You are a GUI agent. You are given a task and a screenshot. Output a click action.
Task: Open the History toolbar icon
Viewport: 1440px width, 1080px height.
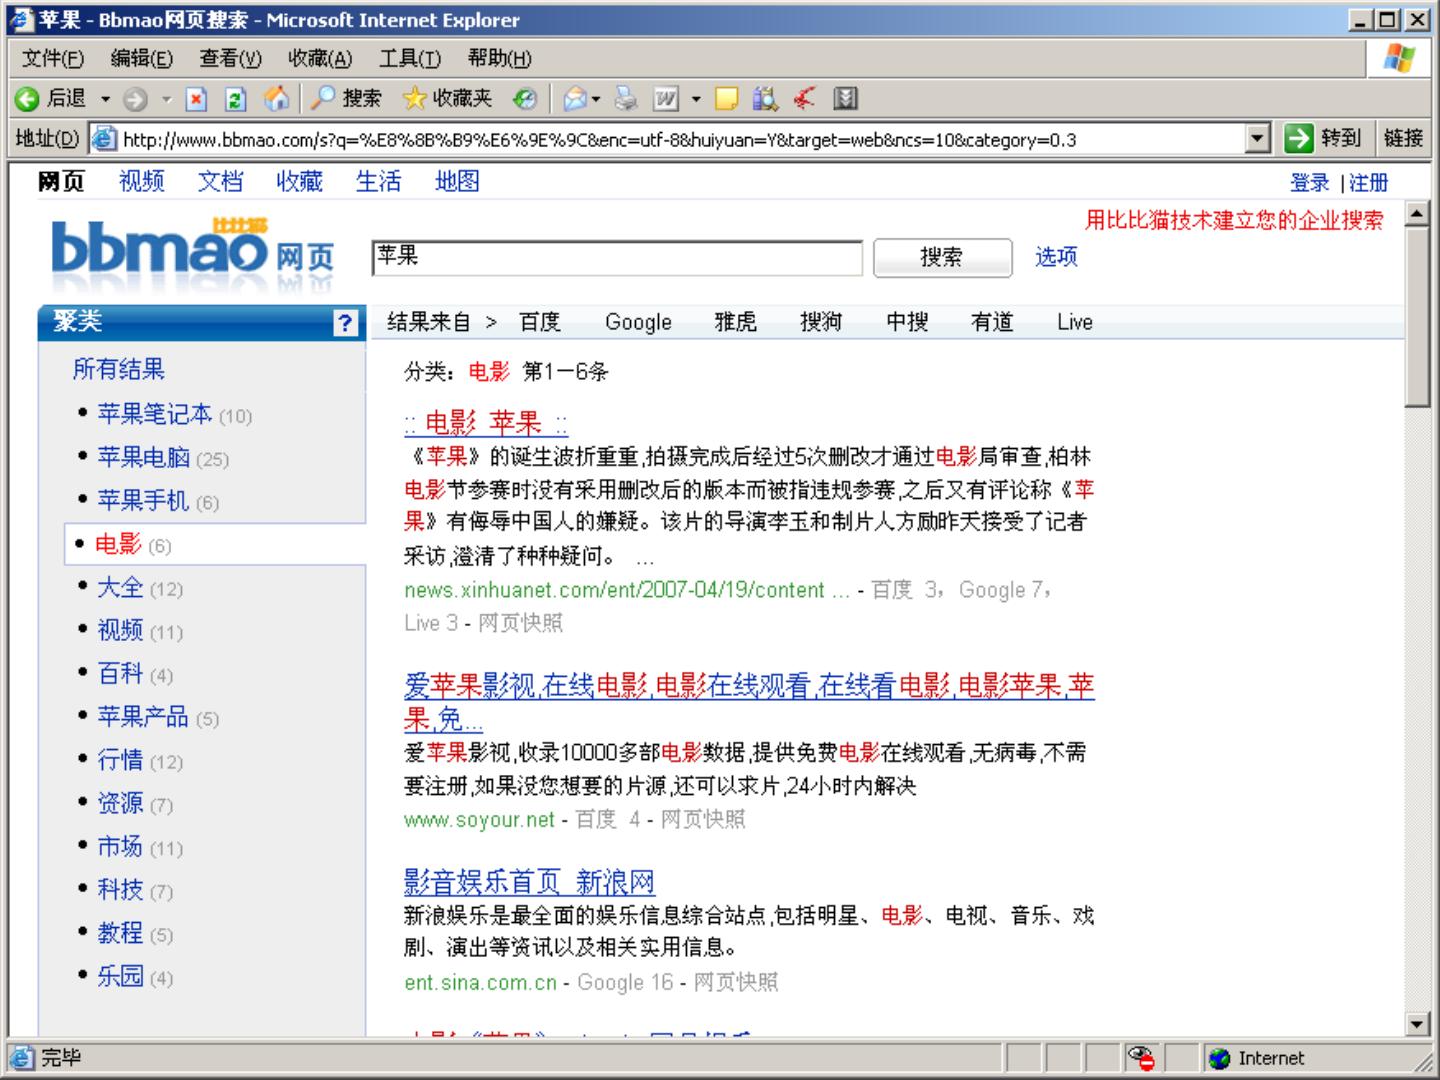point(525,98)
